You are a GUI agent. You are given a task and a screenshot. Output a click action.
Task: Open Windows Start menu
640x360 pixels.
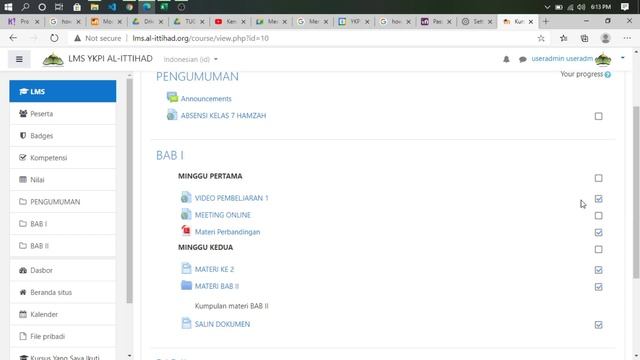coord(8,7)
